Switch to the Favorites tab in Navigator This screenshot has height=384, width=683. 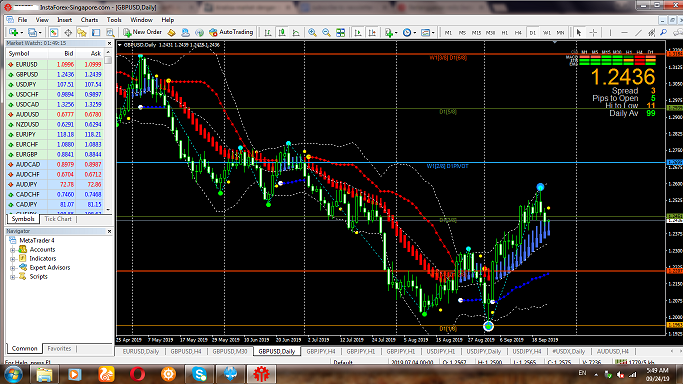[59, 348]
